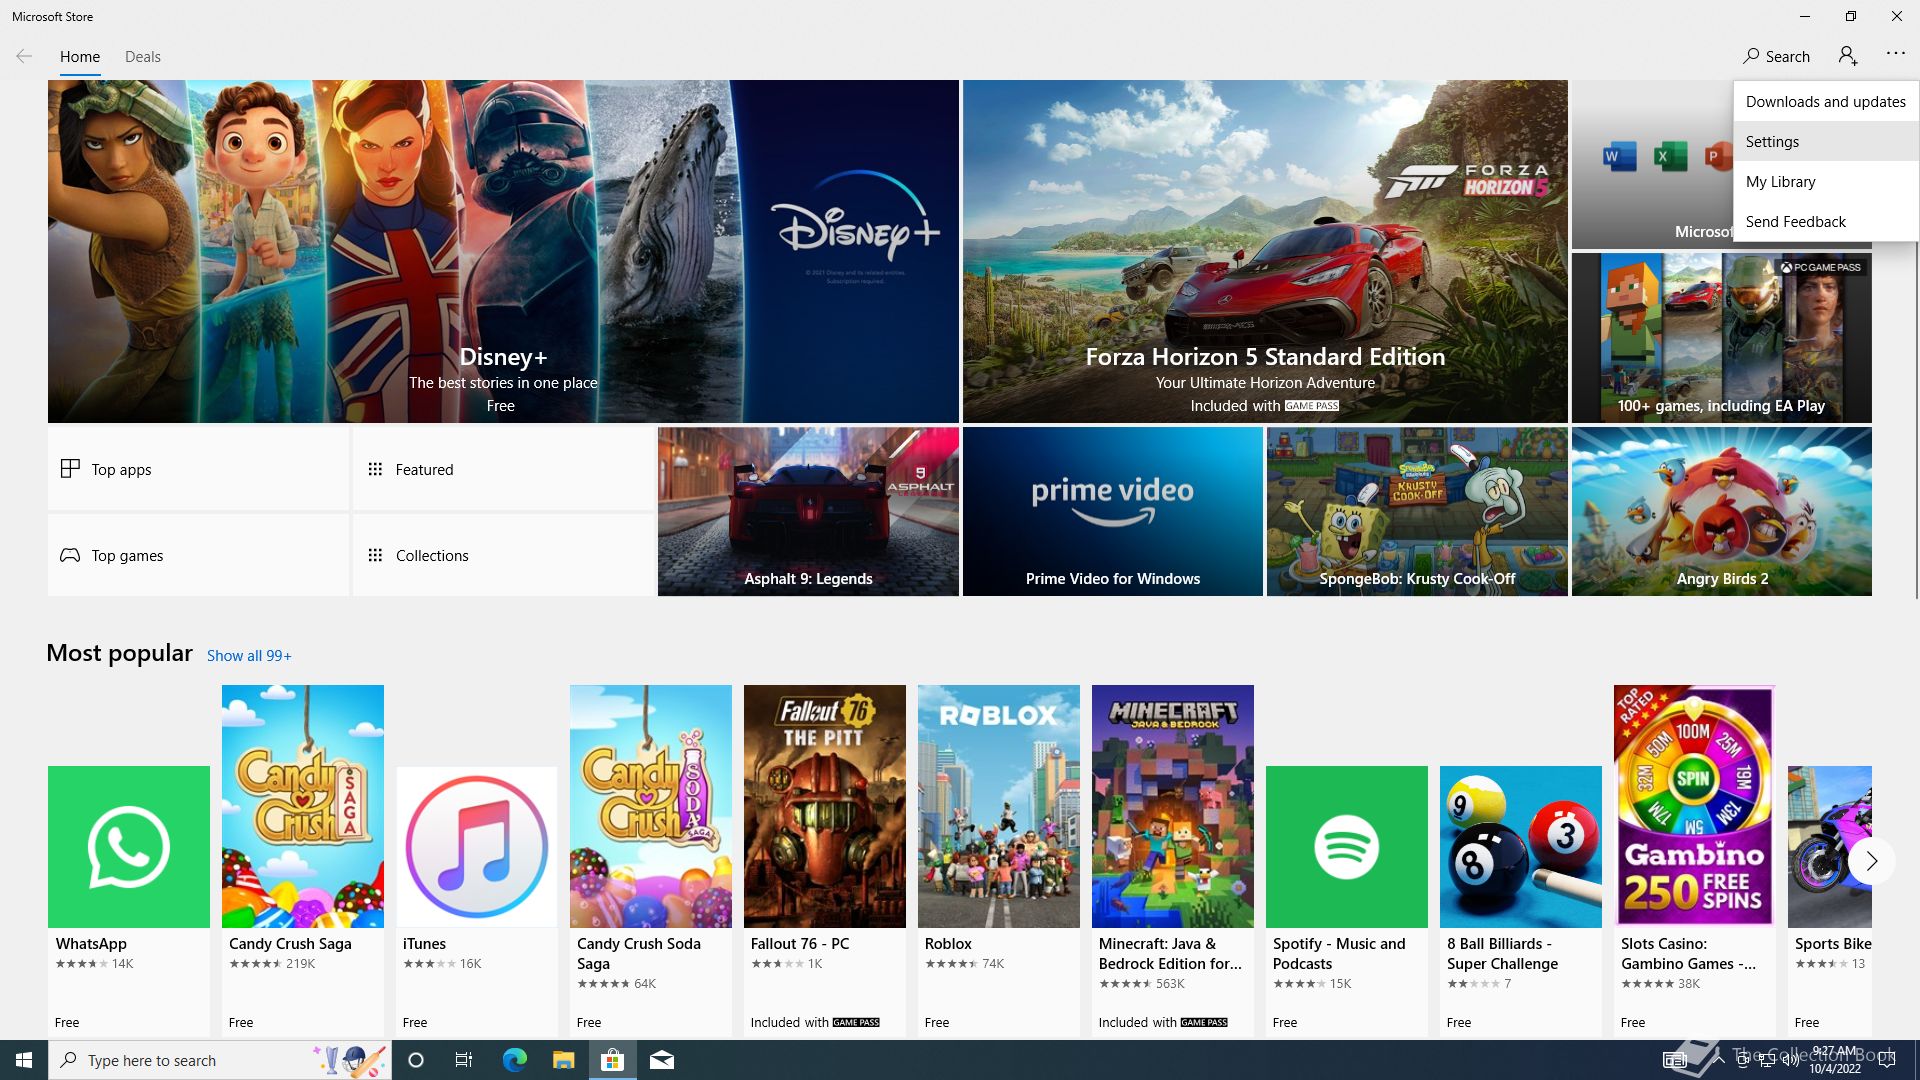This screenshot has height=1080, width=1920.
Task: Open Task View from taskbar
Action: (464, 1060)
